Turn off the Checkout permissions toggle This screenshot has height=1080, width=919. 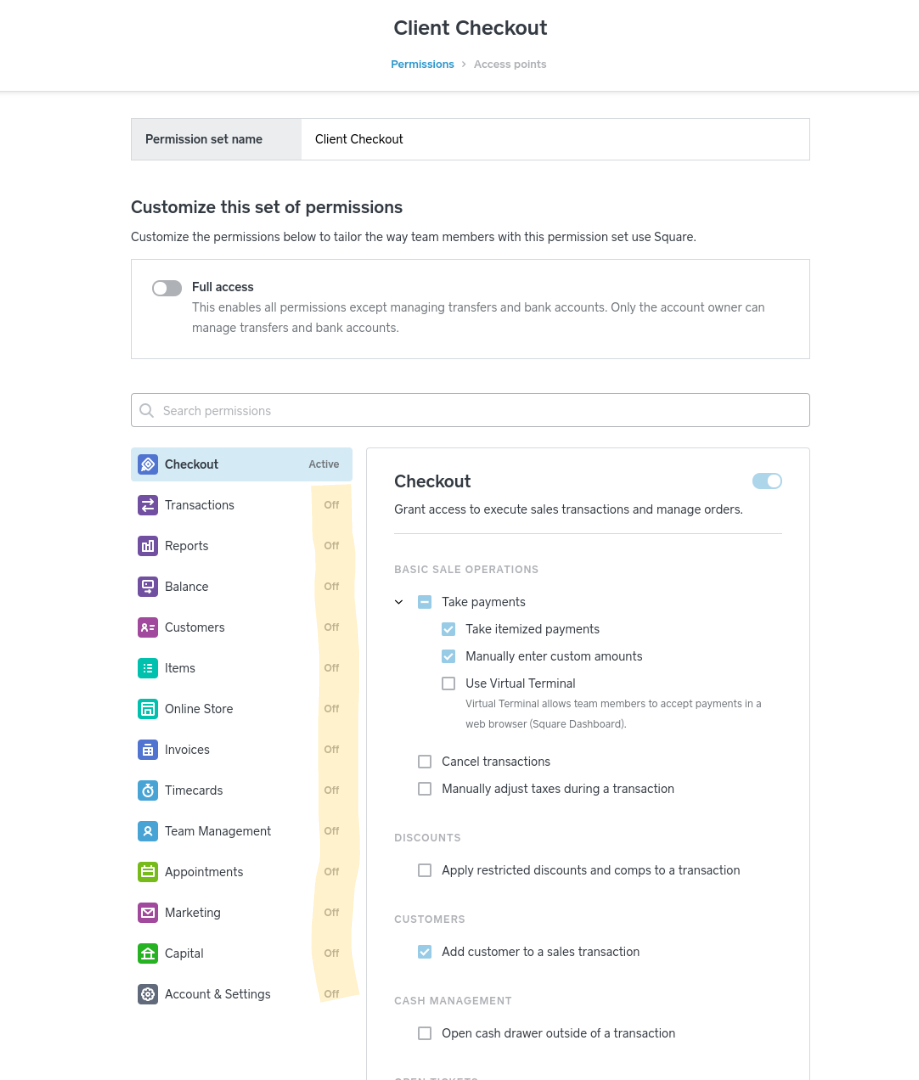[767, 481]
